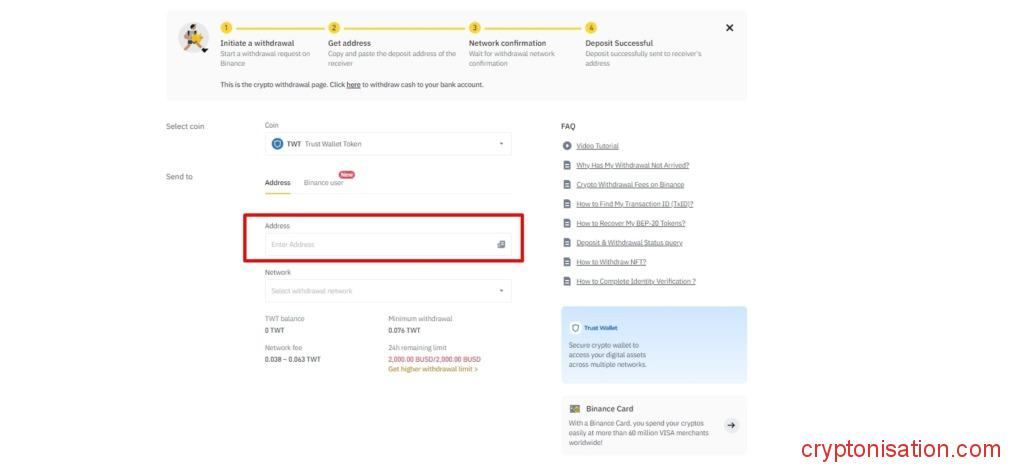Open How to Withdraw NFT link
Screen dimensions: 1024x472
click(611, 262)
